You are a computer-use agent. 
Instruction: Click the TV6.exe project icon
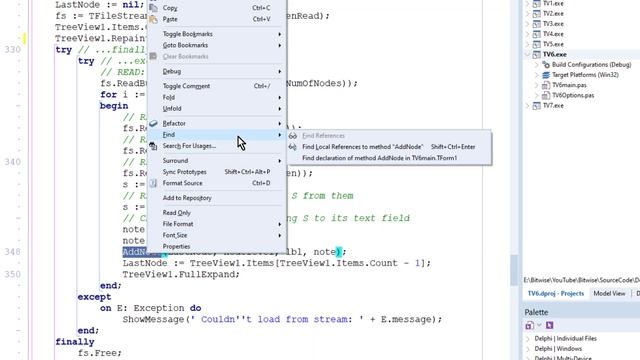point(537,54)
